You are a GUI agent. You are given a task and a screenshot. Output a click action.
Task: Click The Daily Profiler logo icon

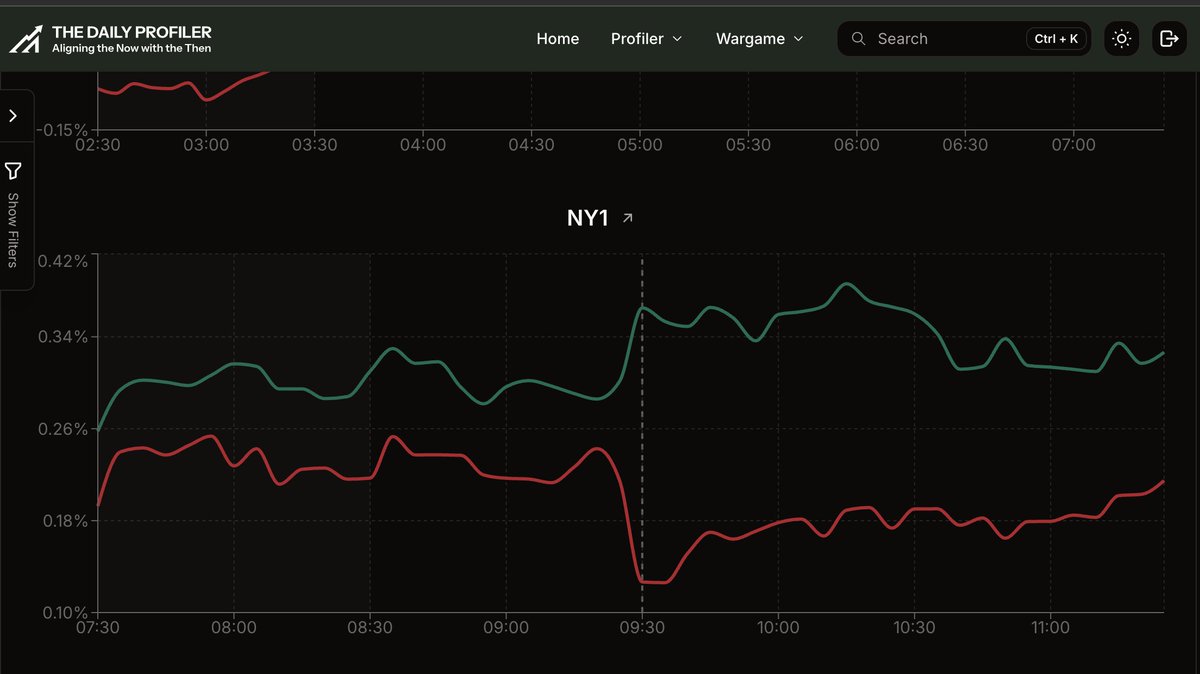[x=25, y=39]
